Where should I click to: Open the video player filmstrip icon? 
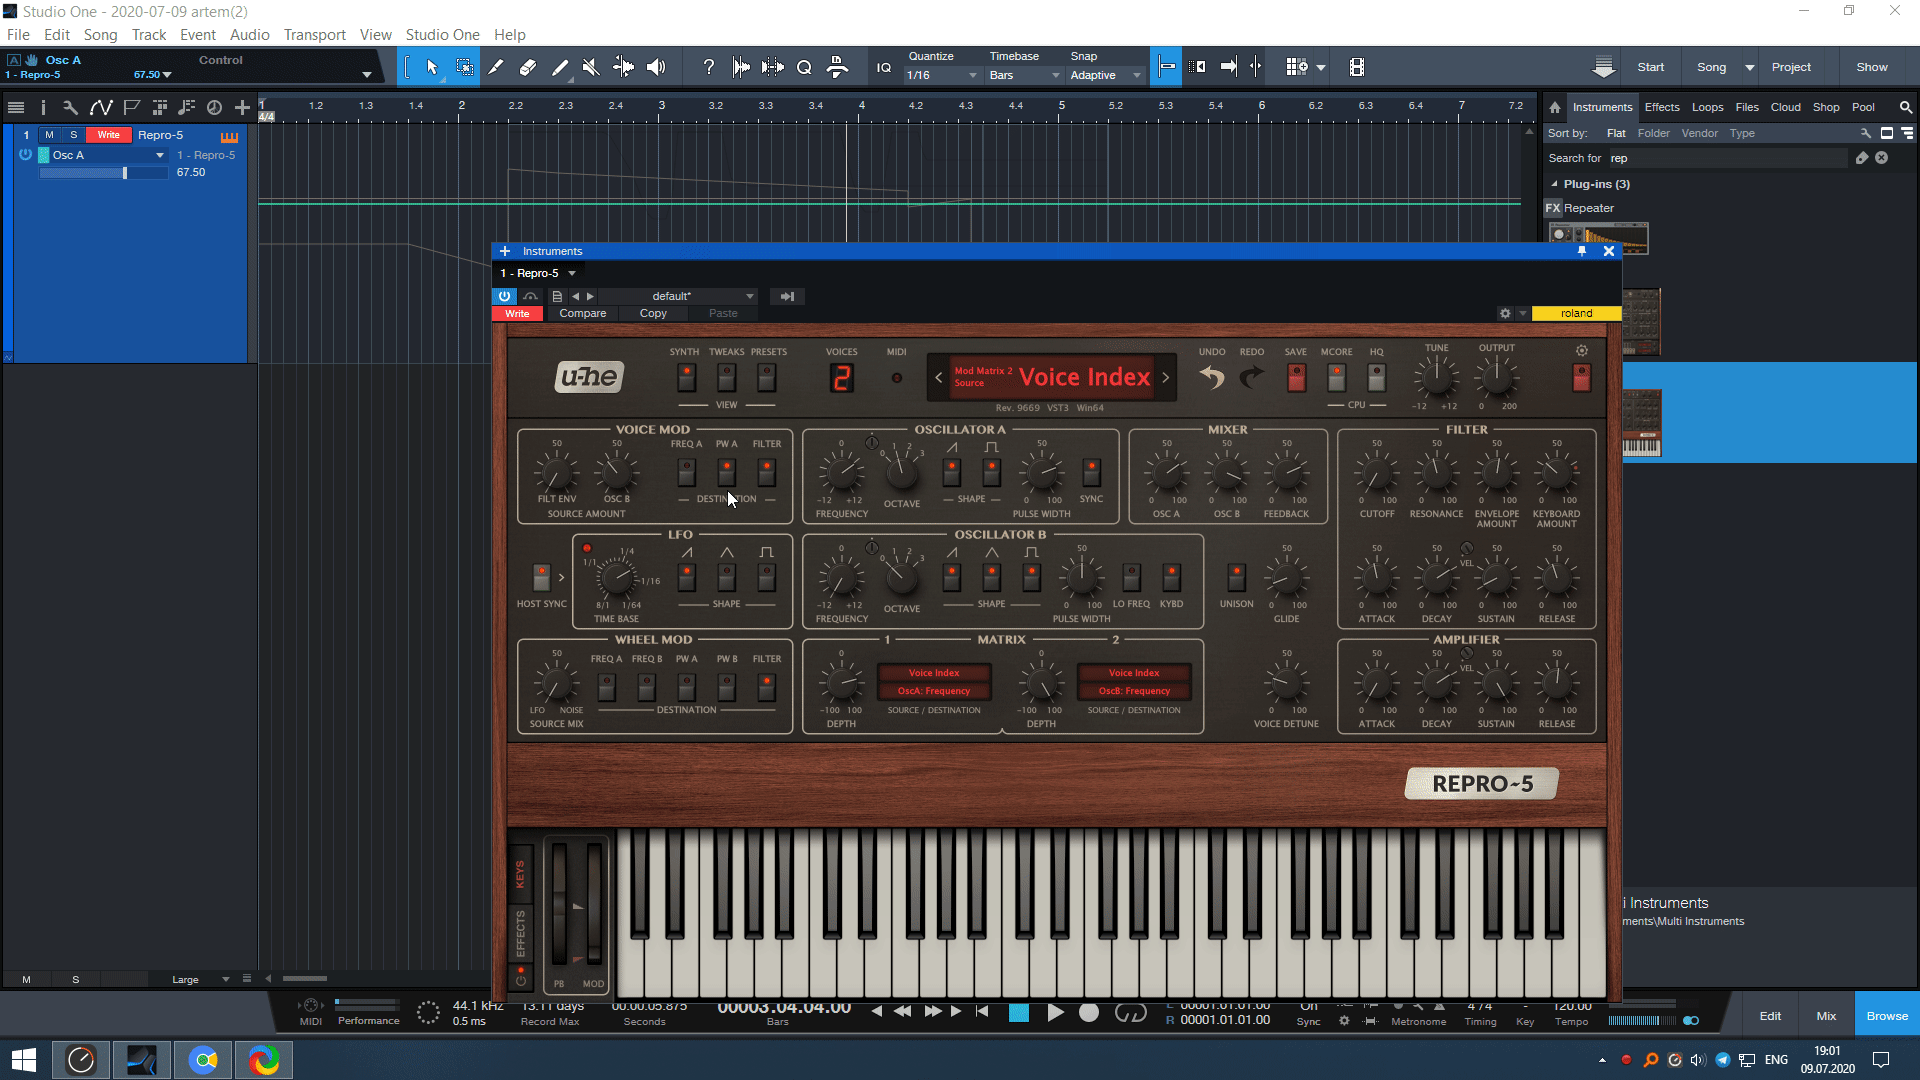1356,67
